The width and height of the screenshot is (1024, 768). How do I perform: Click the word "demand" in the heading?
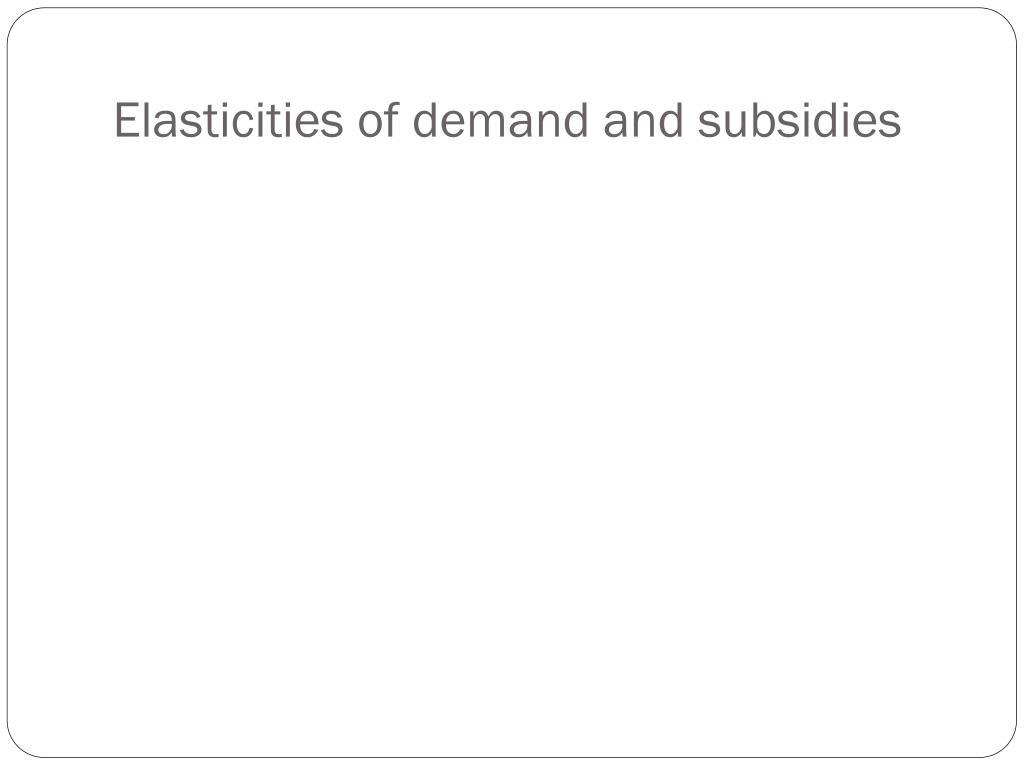click(x=501, y=121)
